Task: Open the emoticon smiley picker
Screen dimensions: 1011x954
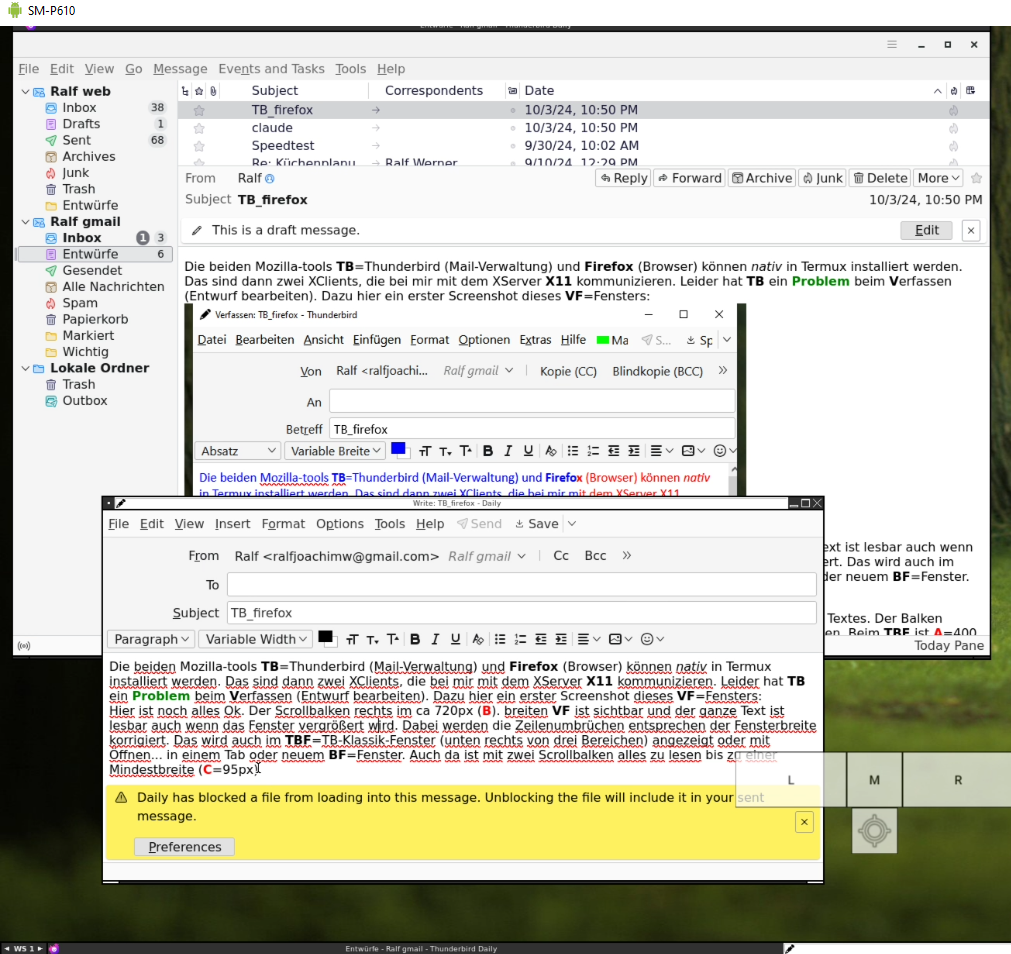Action: [652, 639]
